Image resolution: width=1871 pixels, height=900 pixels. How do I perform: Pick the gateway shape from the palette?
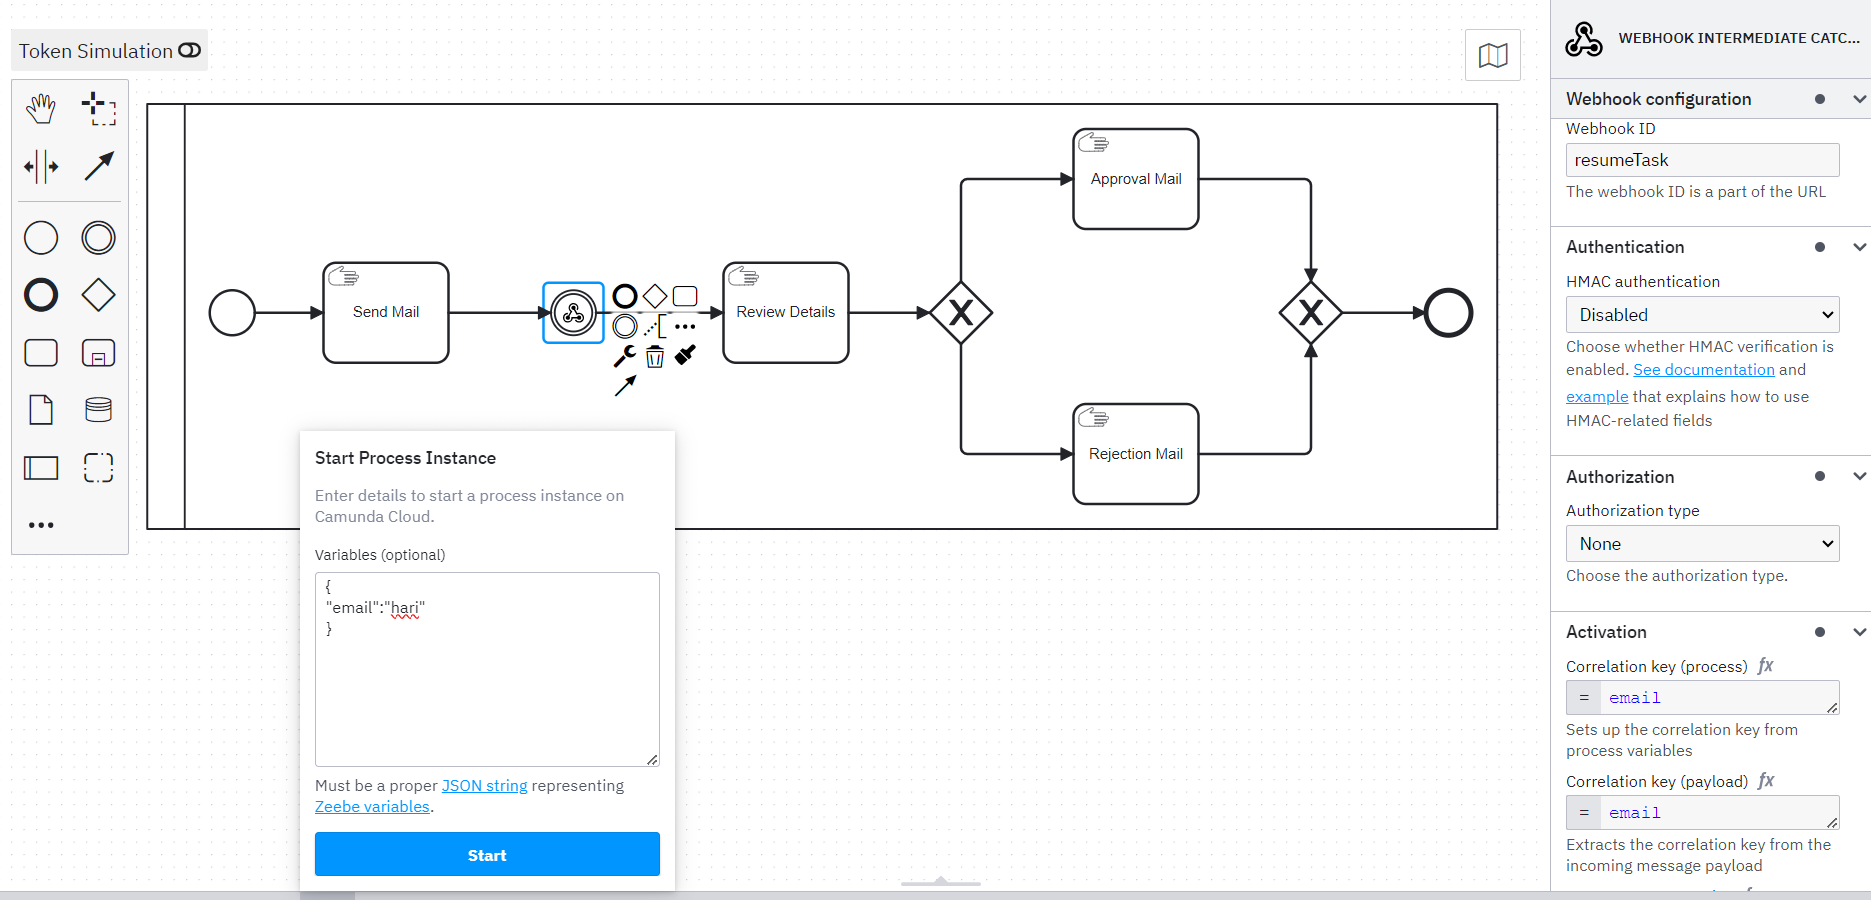98,294
